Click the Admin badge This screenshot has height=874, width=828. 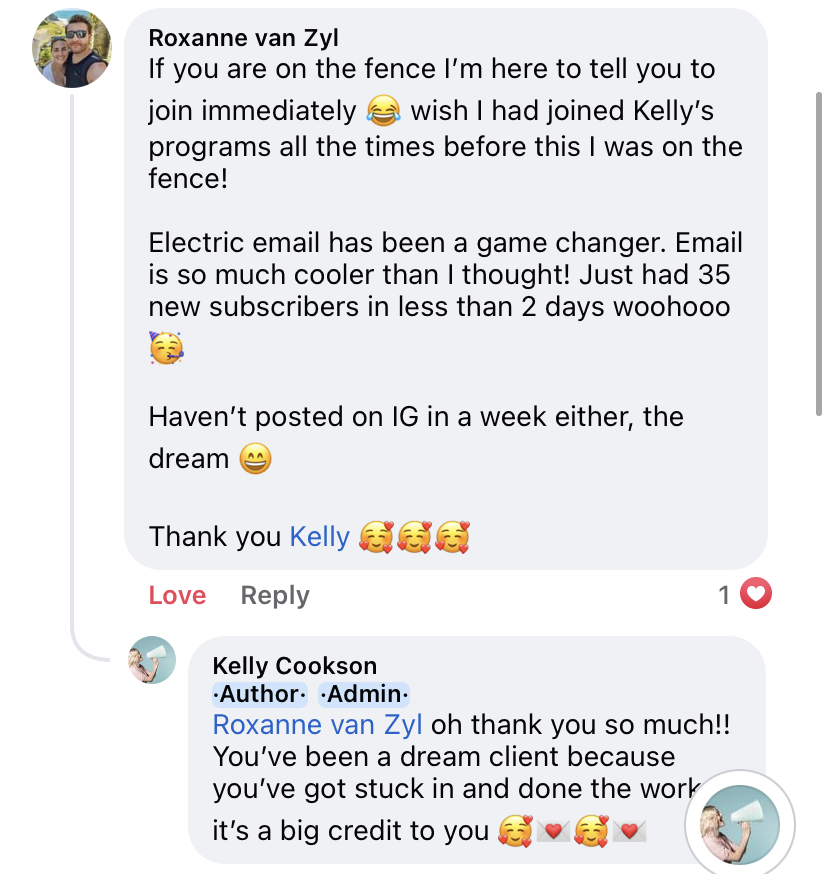[364, 694]
